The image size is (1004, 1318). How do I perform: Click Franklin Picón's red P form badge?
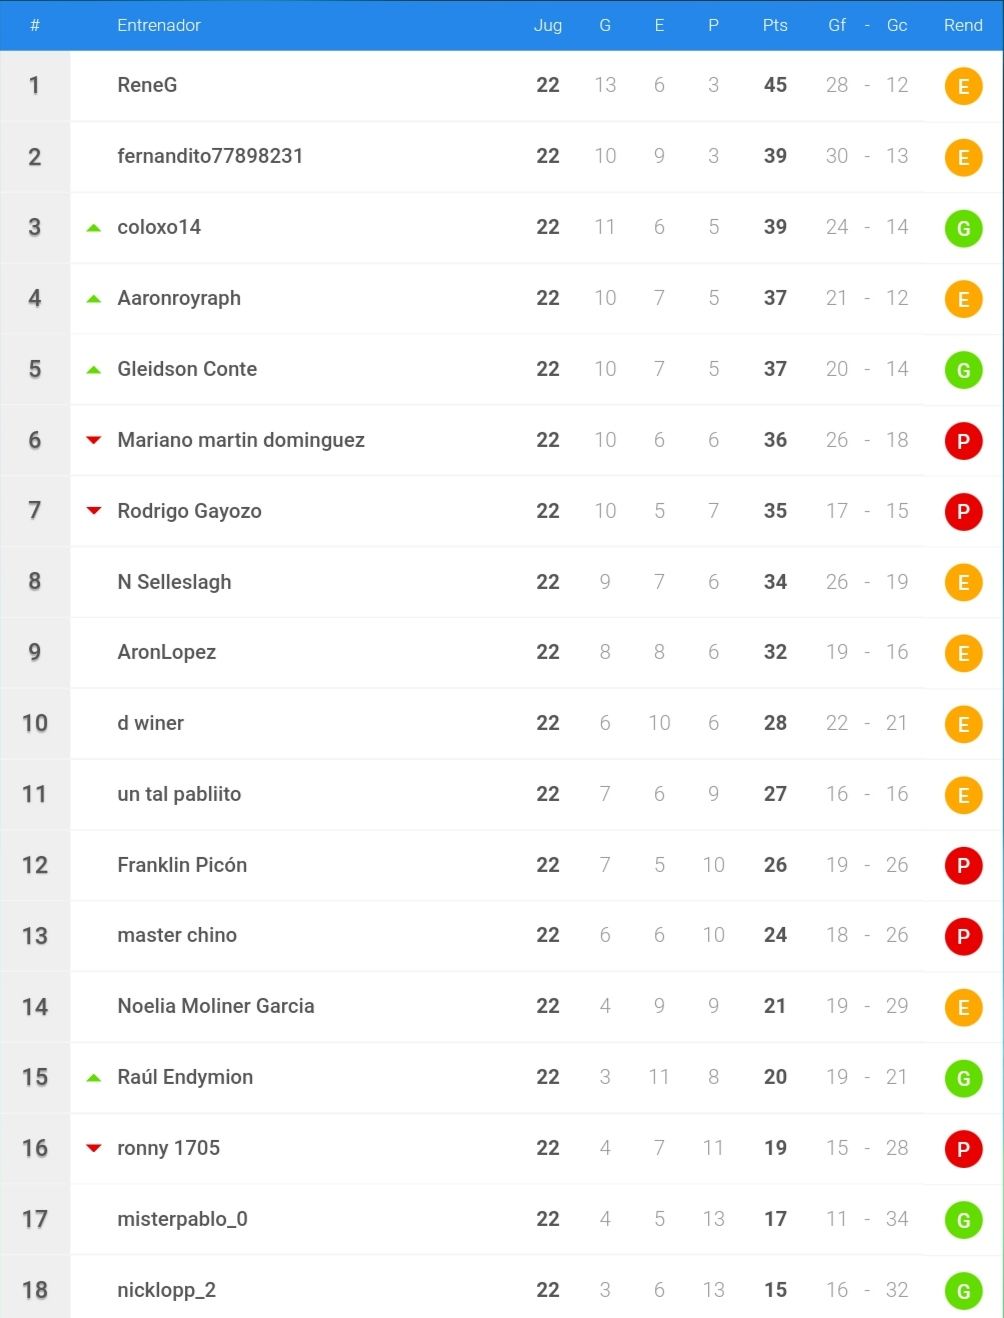(963, 866)
